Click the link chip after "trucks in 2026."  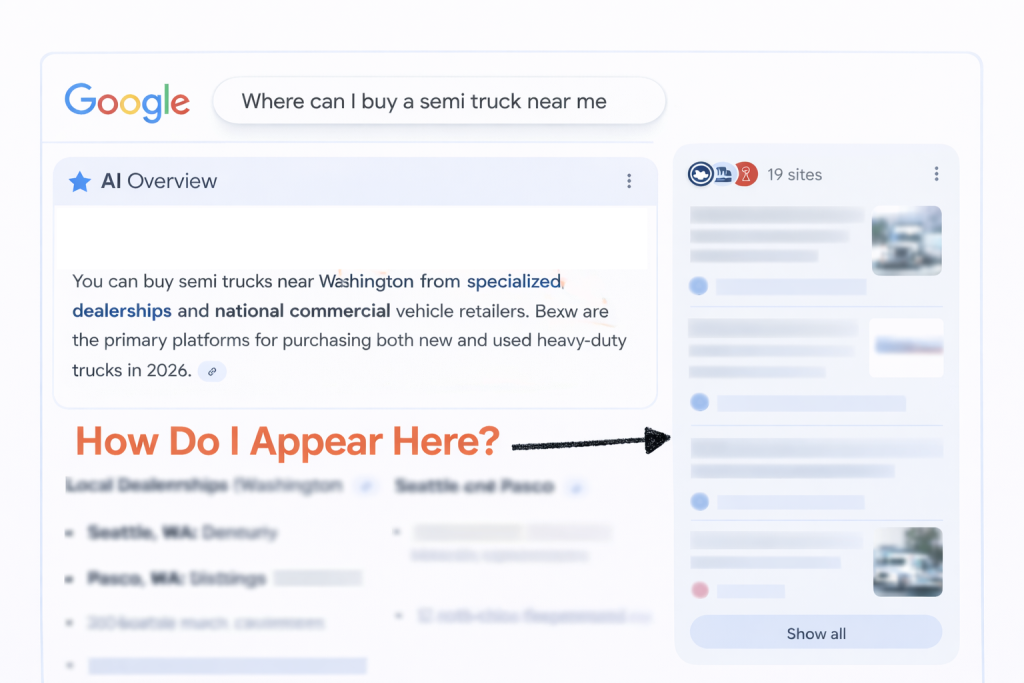point(212,371)
